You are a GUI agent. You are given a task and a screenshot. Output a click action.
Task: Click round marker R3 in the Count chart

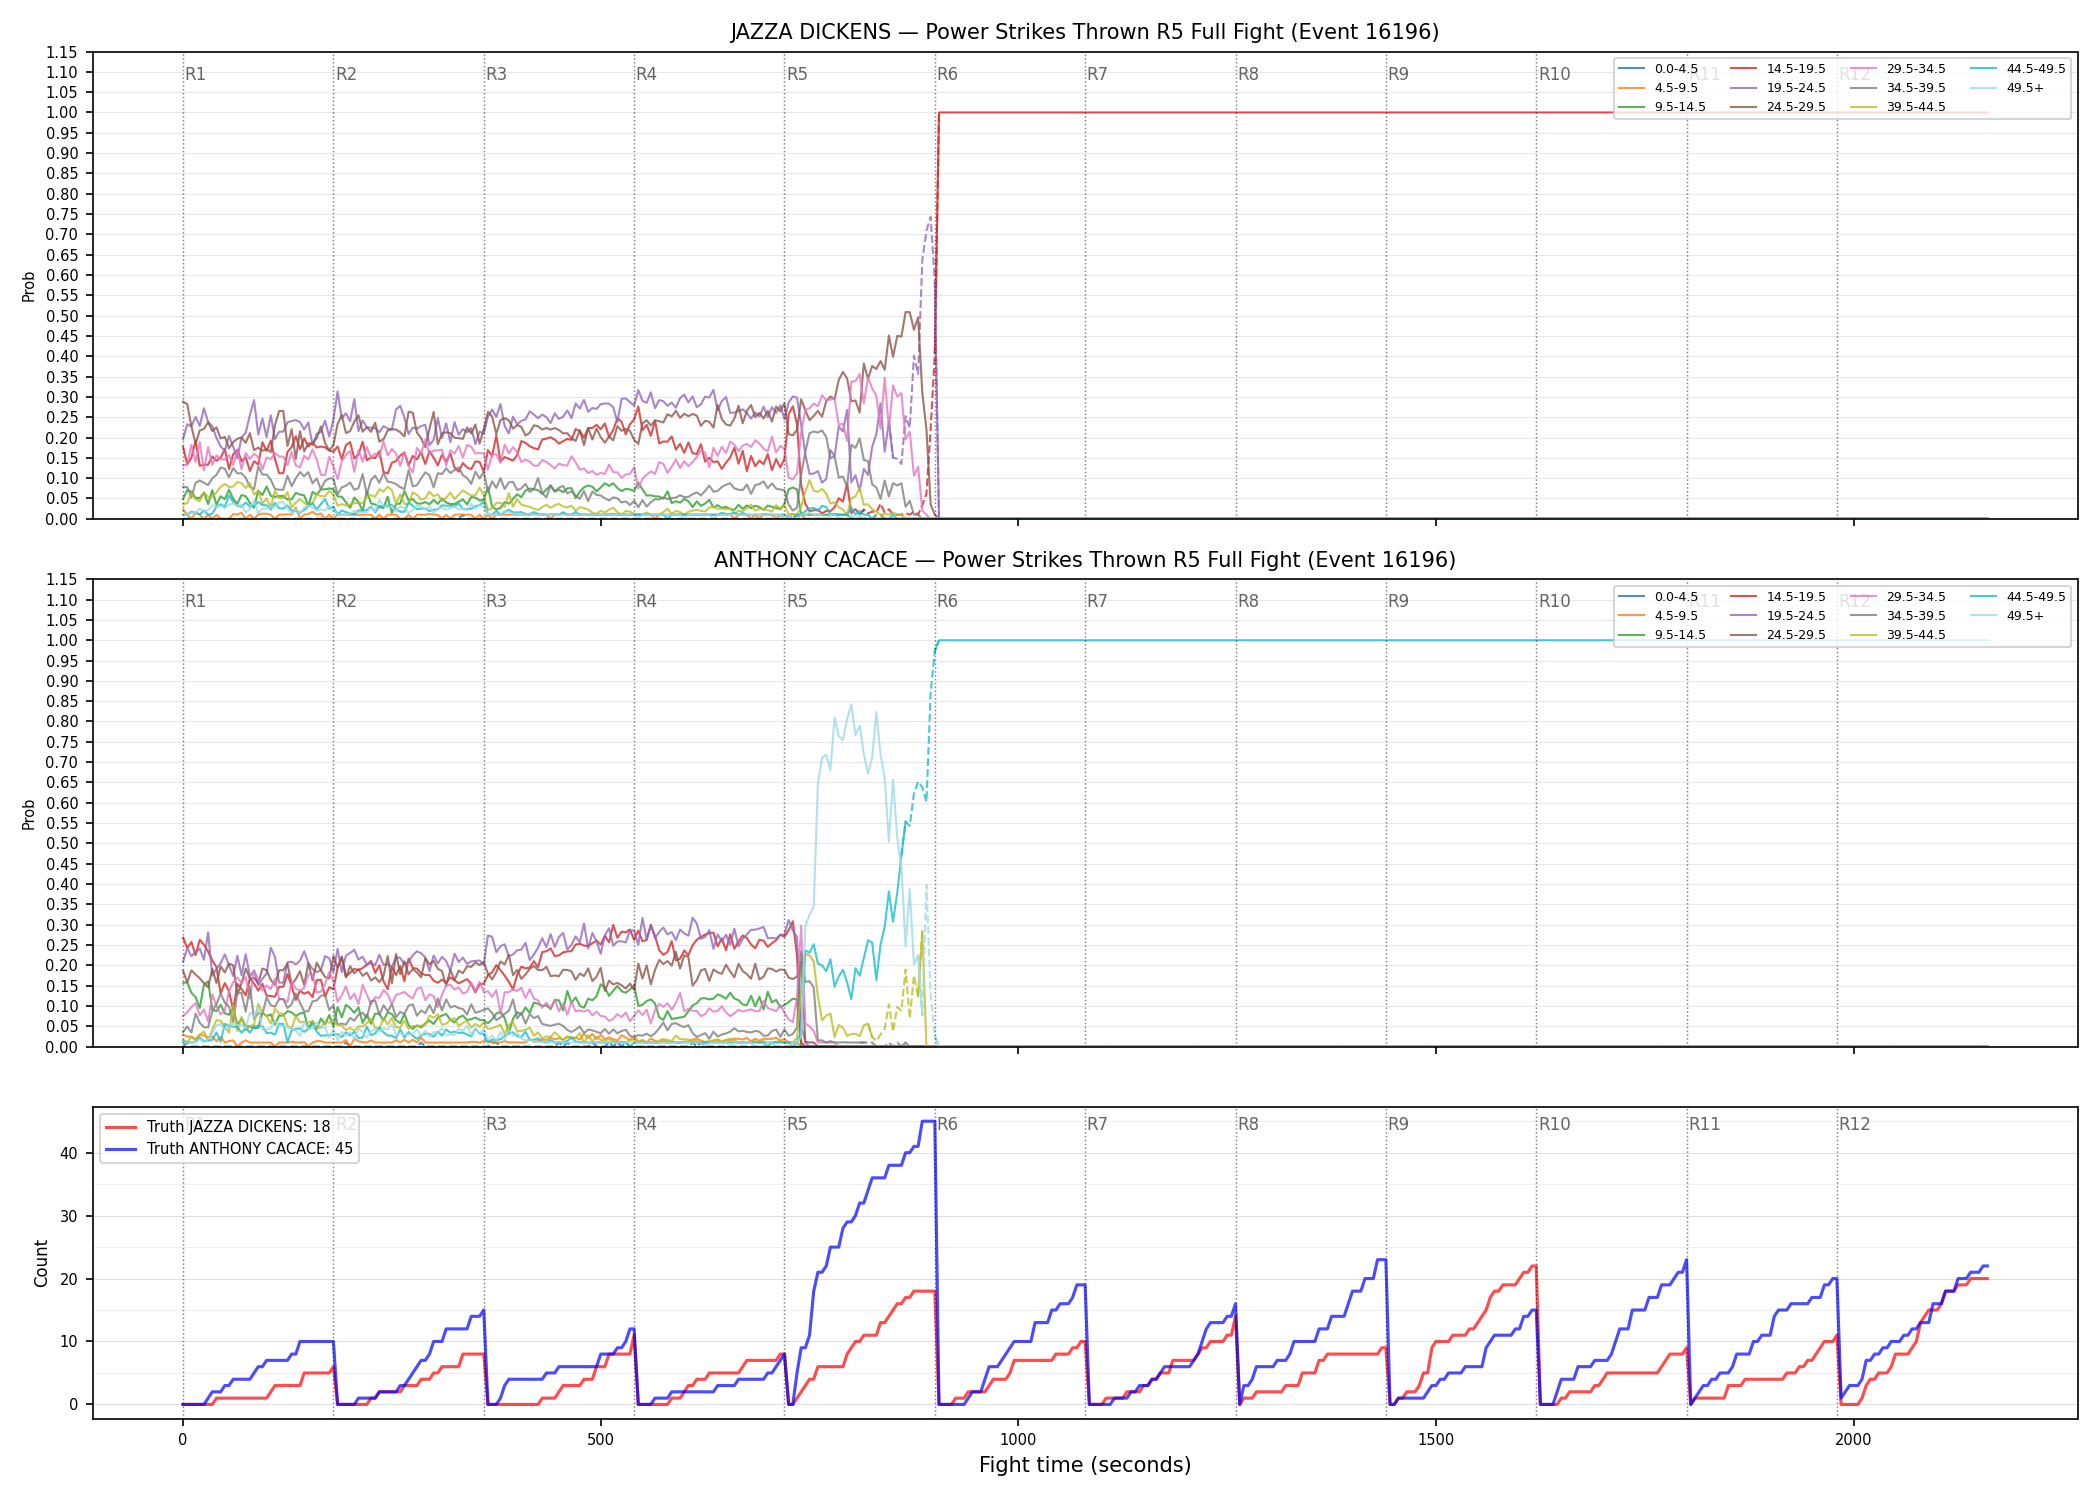(497, 1124)
